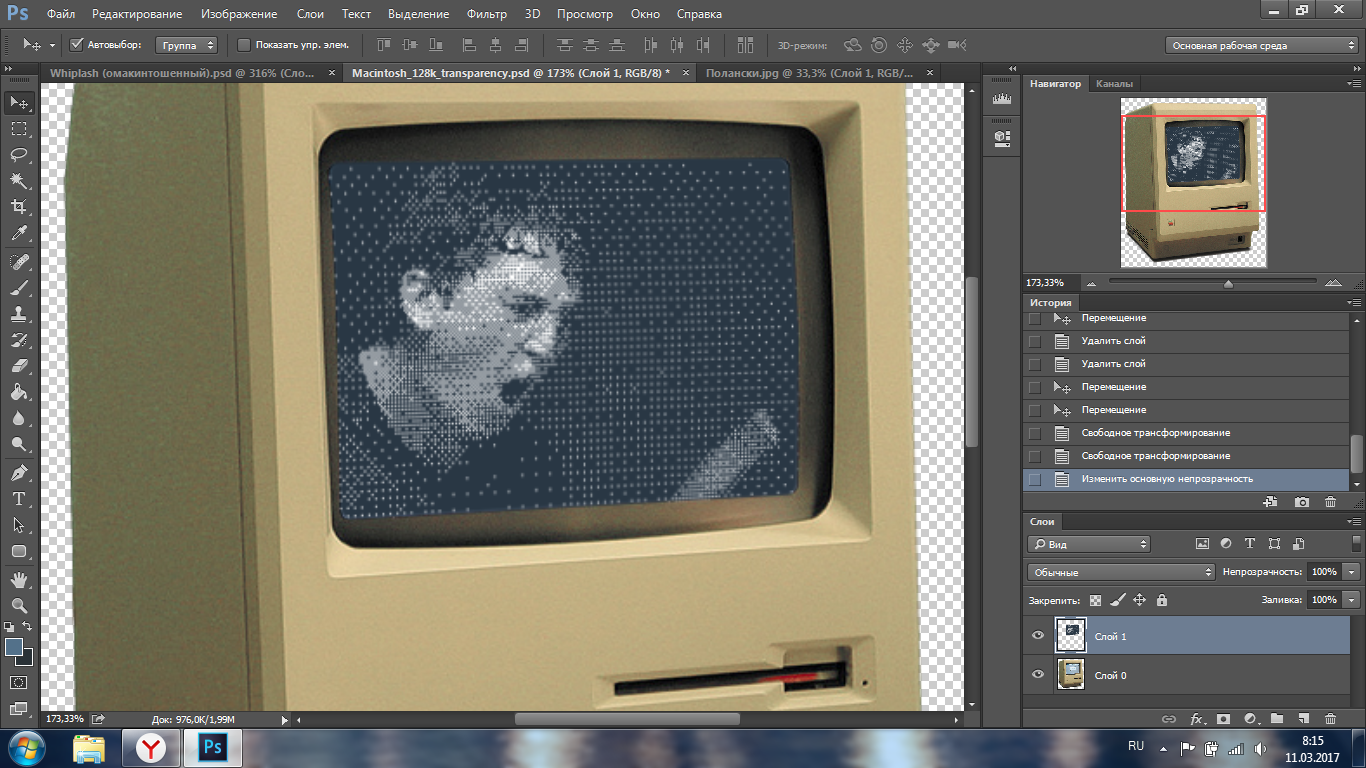Select the Paint Bucket tool
The image size is (1366, 768).
(x=19, y=392)
